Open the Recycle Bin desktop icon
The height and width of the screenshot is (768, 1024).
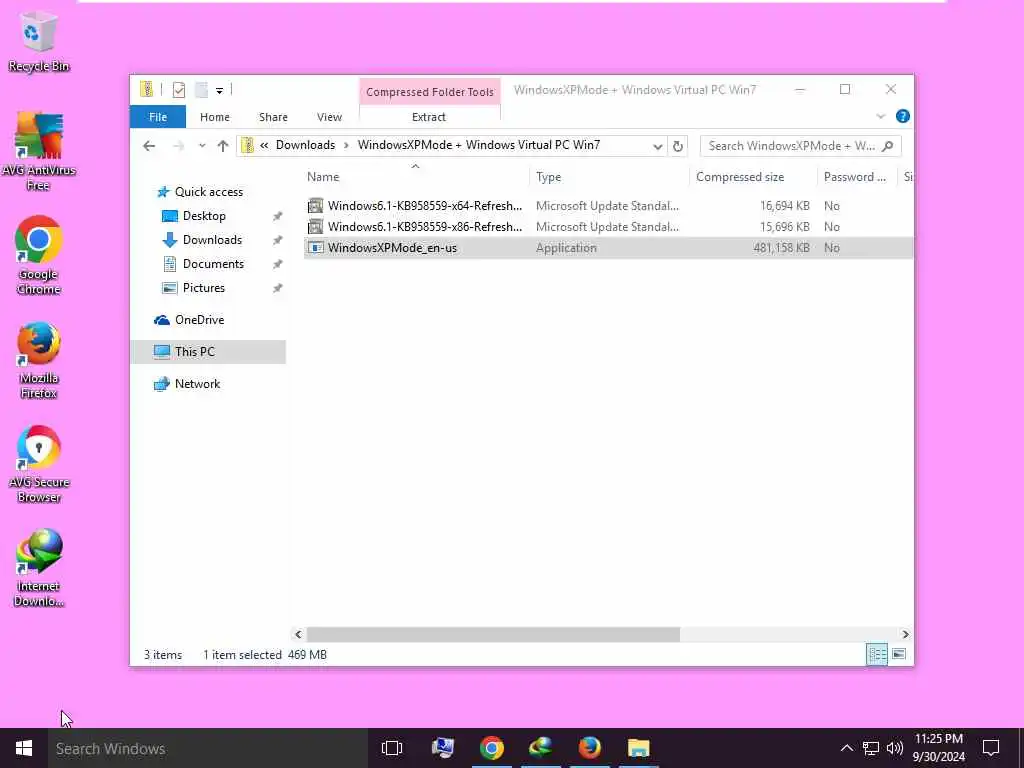39,41
